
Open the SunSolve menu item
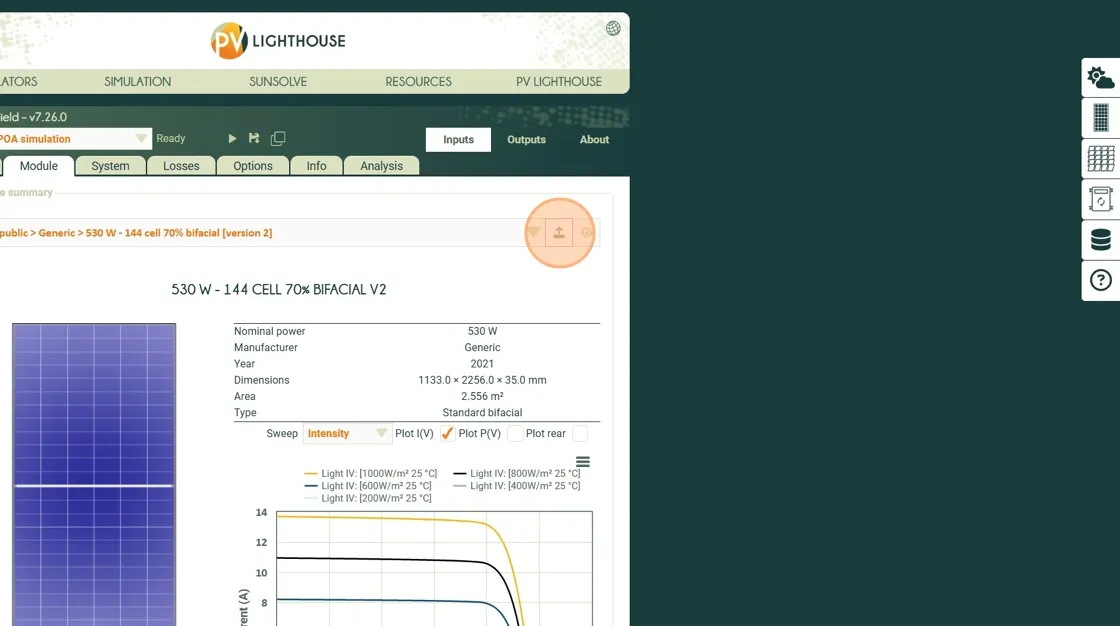(x=278, y=82)
